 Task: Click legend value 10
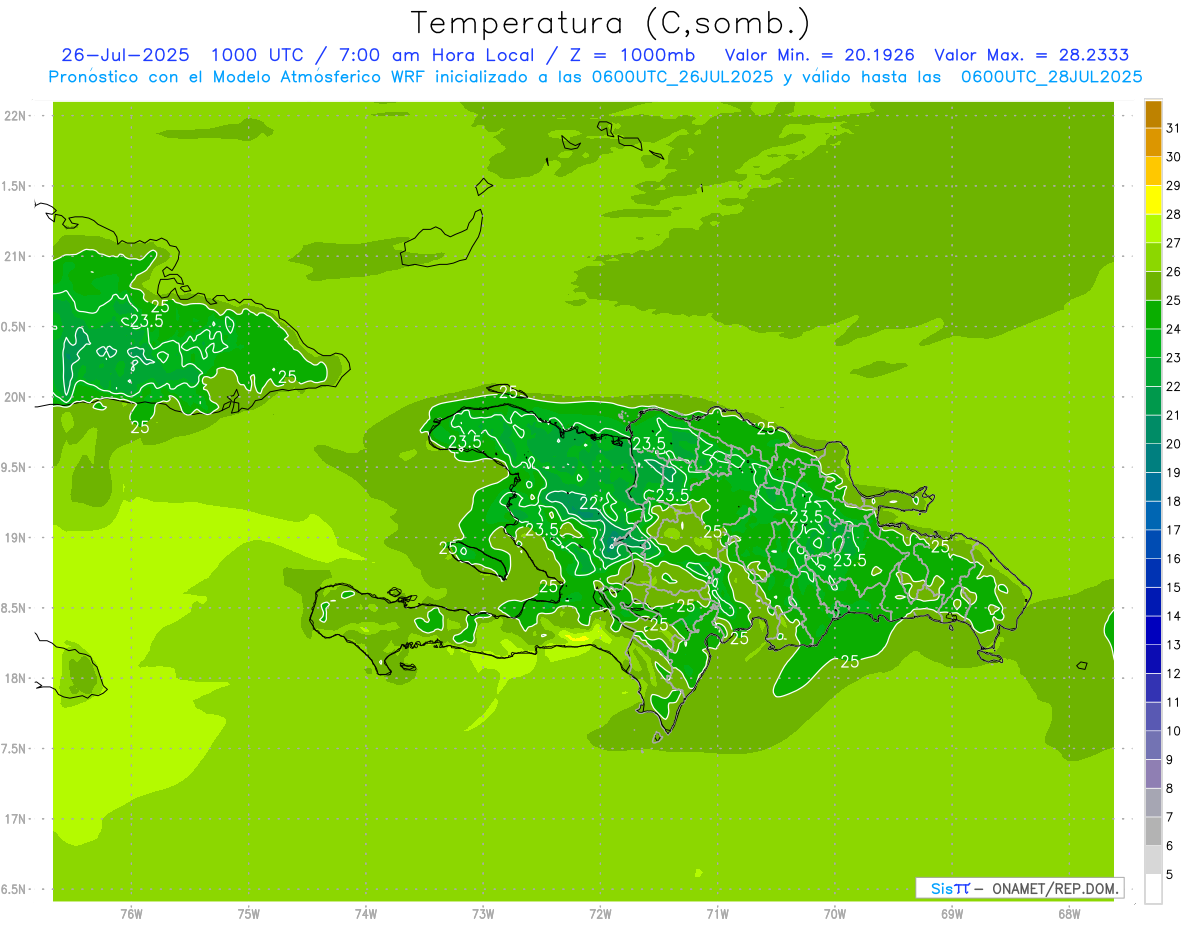point(1174,731)
